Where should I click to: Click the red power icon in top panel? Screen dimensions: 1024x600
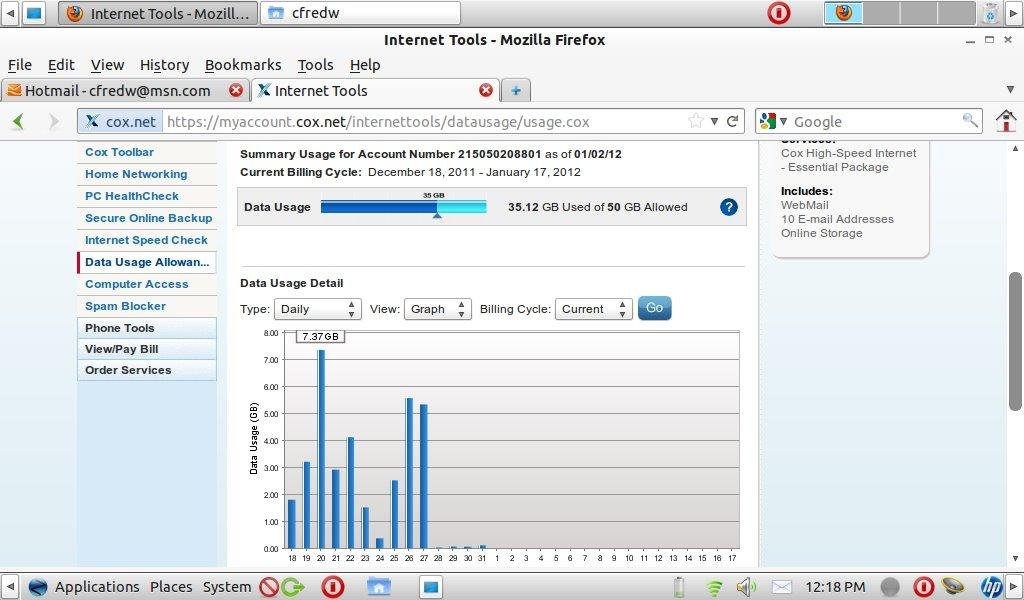pyautogui.click(x=778, y=13)
